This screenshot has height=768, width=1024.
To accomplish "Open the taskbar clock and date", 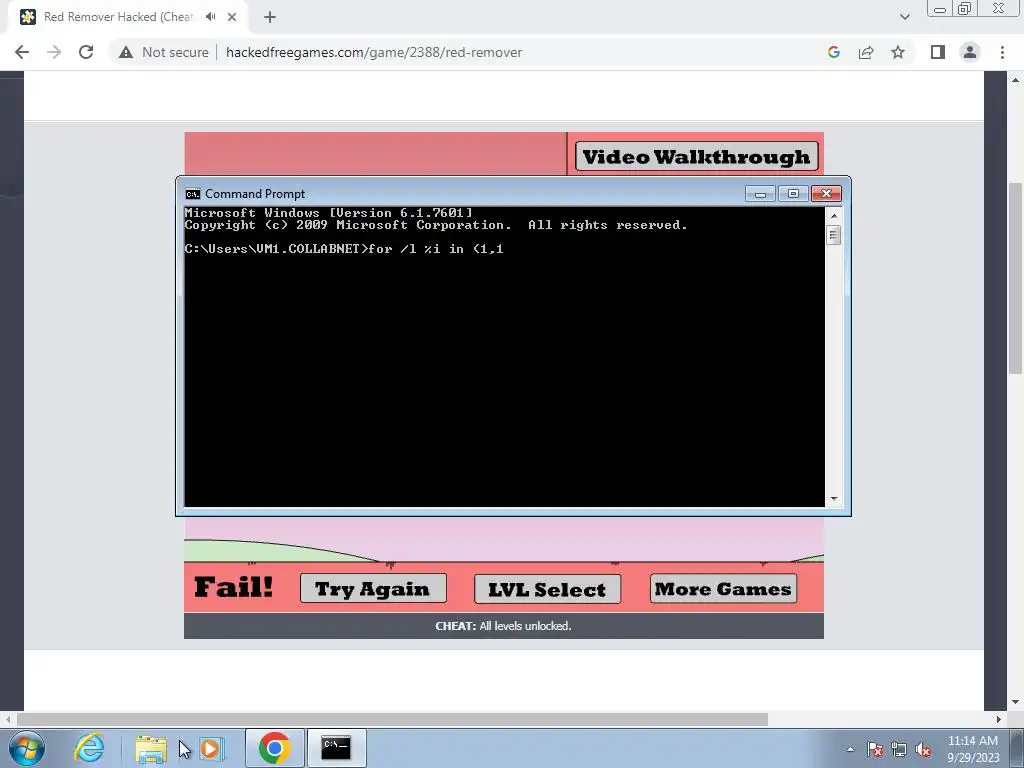I will [x=973, y=749].
